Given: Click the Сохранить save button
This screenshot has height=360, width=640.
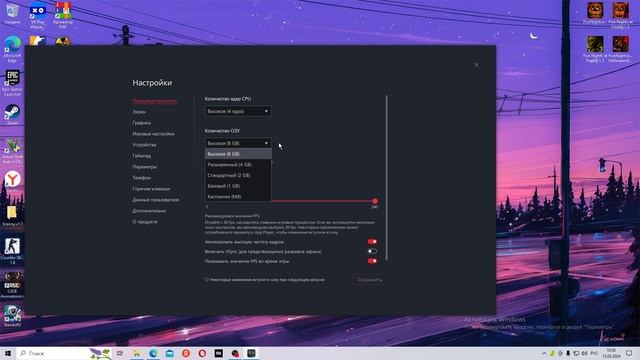Looking at the screenshot, I should (x=369, y=280).
